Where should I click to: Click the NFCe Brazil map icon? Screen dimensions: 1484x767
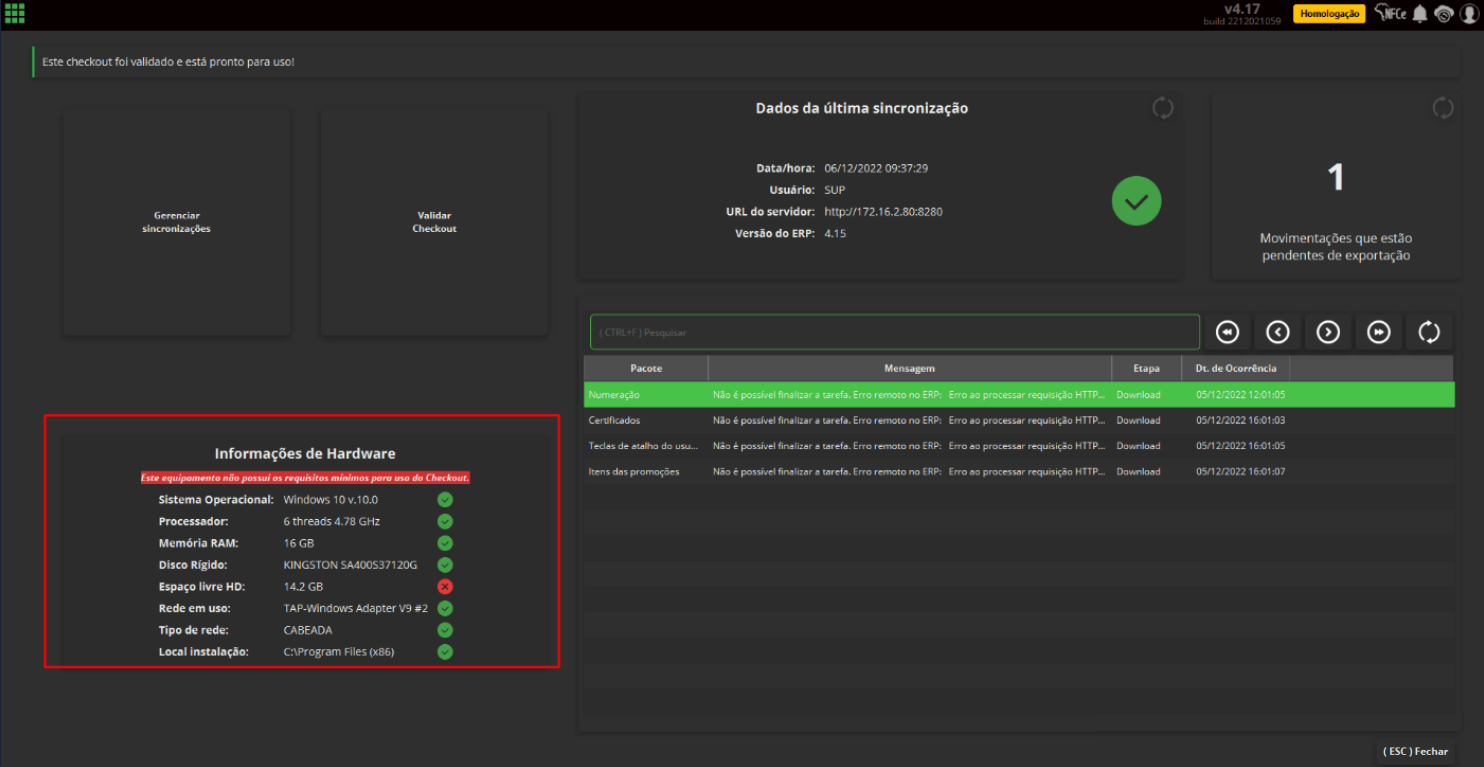pyautogui.click(x=1389, y=13)
